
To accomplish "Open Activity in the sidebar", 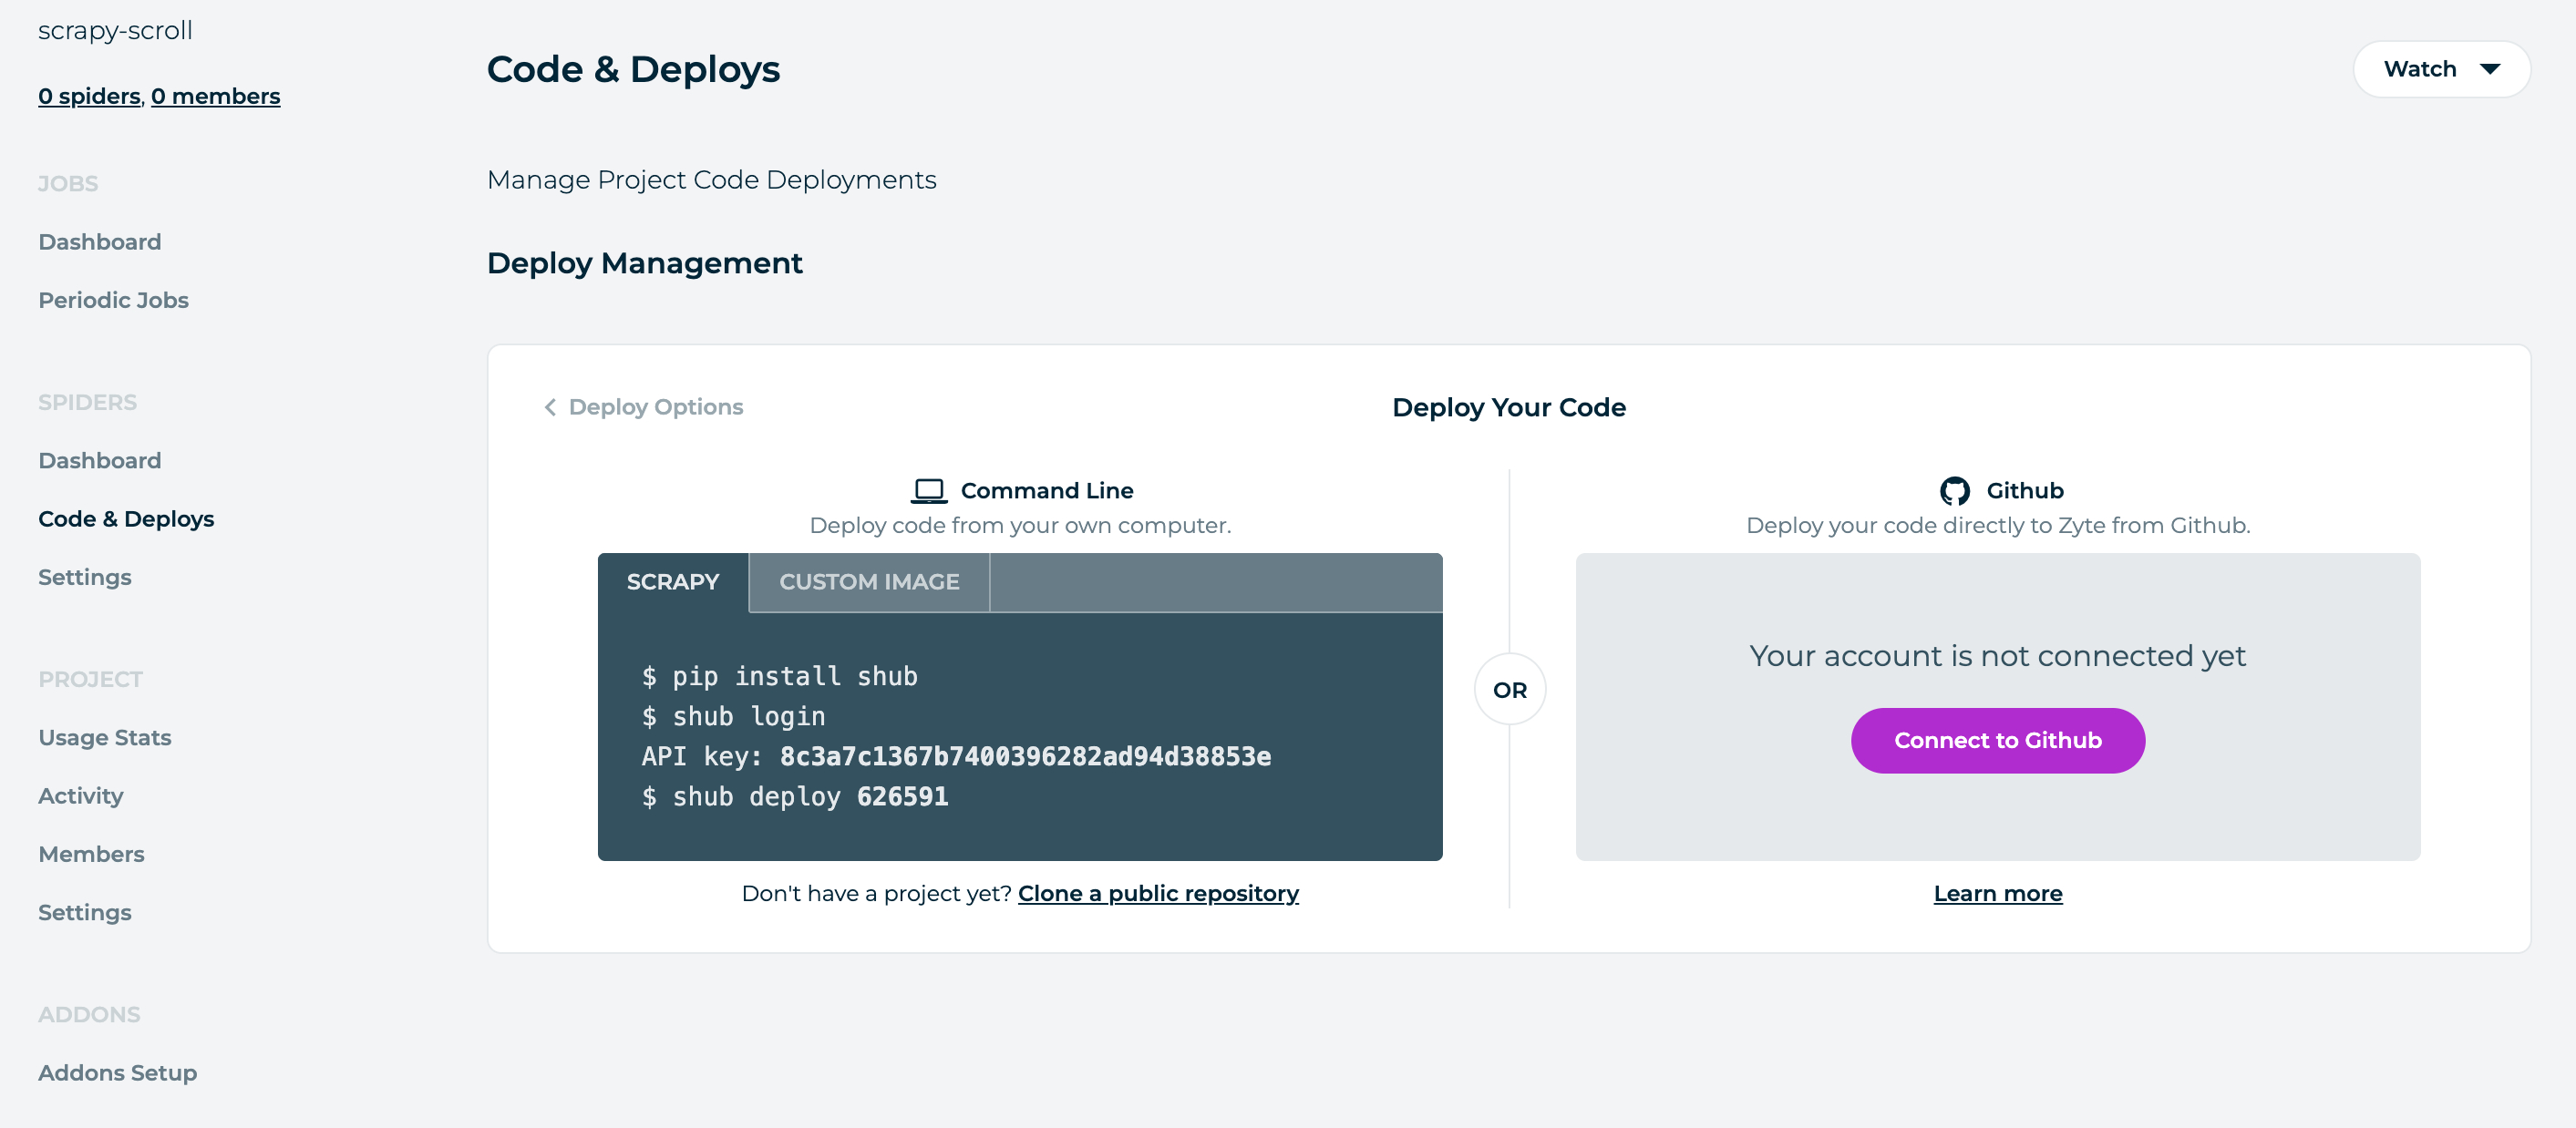I will pos(81,796).
